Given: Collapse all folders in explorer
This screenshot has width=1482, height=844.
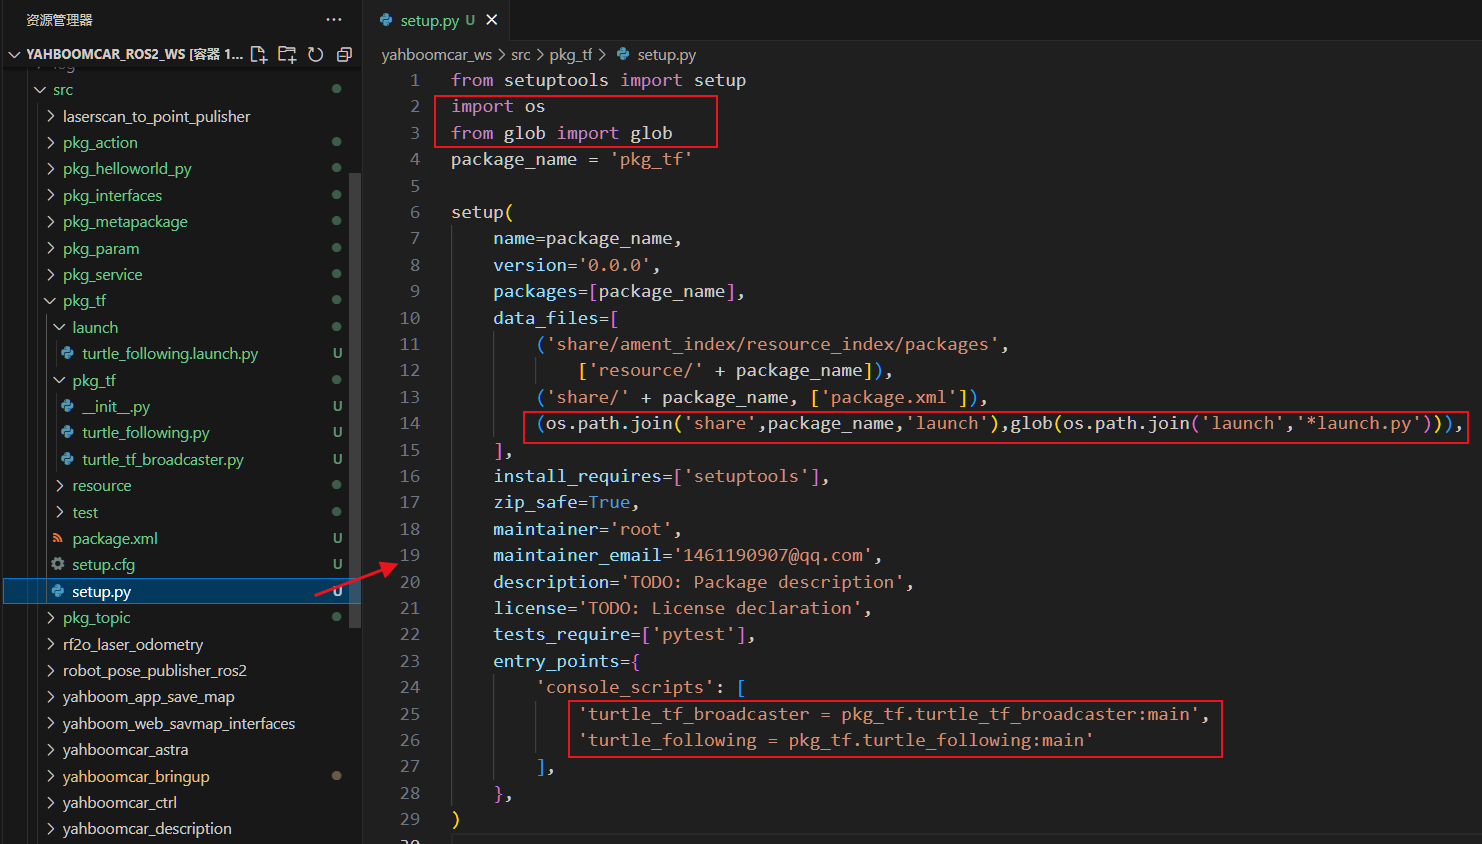Looking at the screenshot, I should pyautogui.click(x=344, y=54).
